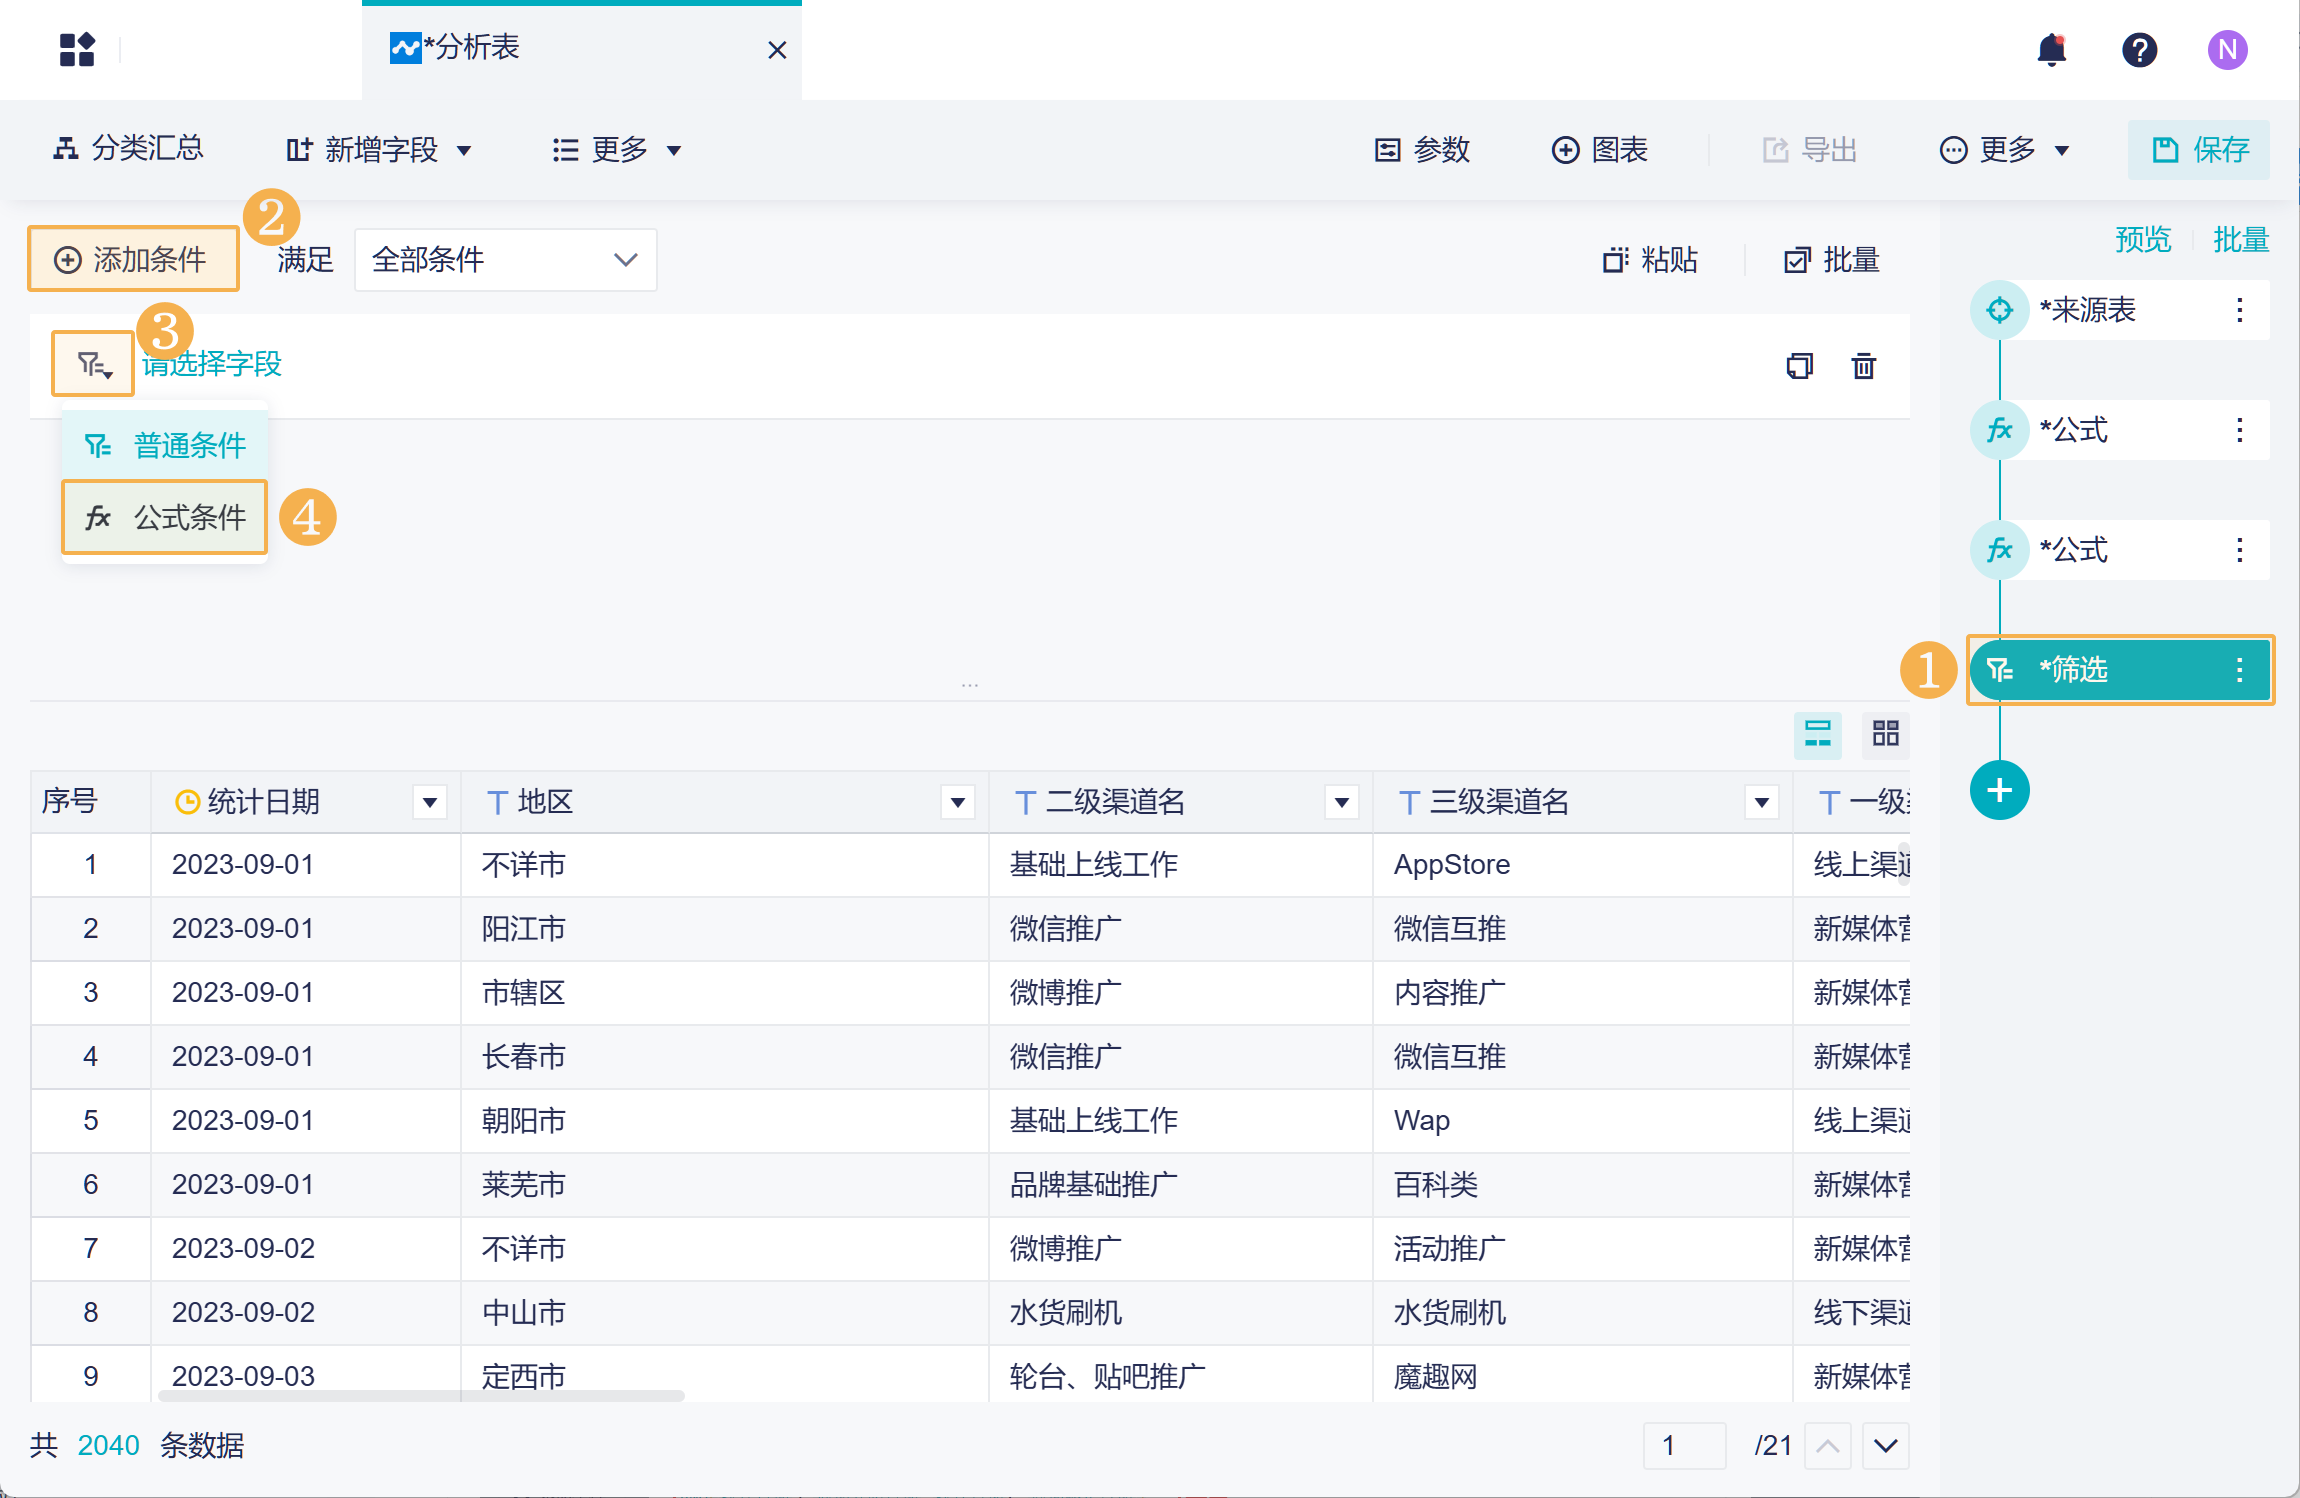The image size is (2300, 1498).
Task: Click the page number input field
Action: coord(1684,1445)
